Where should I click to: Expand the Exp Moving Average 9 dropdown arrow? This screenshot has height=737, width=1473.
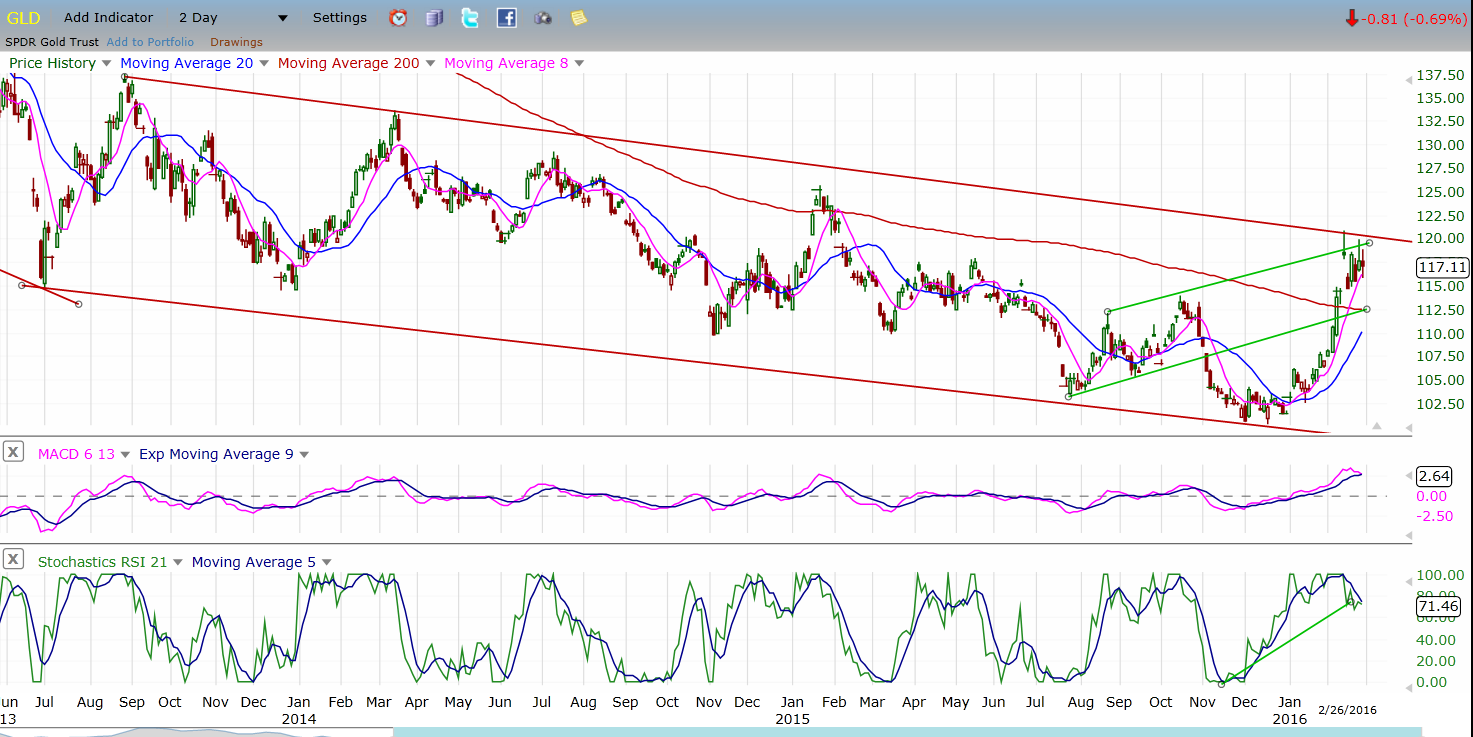click(304, 454)
